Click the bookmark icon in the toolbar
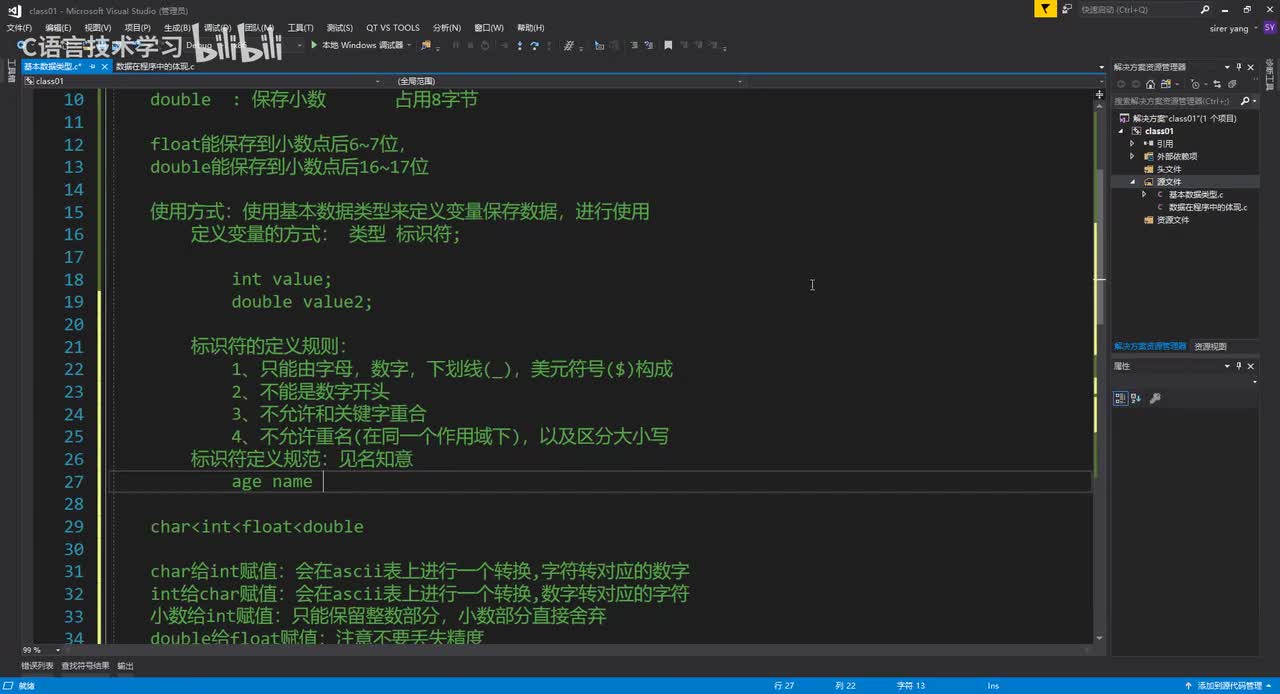The image size is (1280, 694). (x=668, y=45)
